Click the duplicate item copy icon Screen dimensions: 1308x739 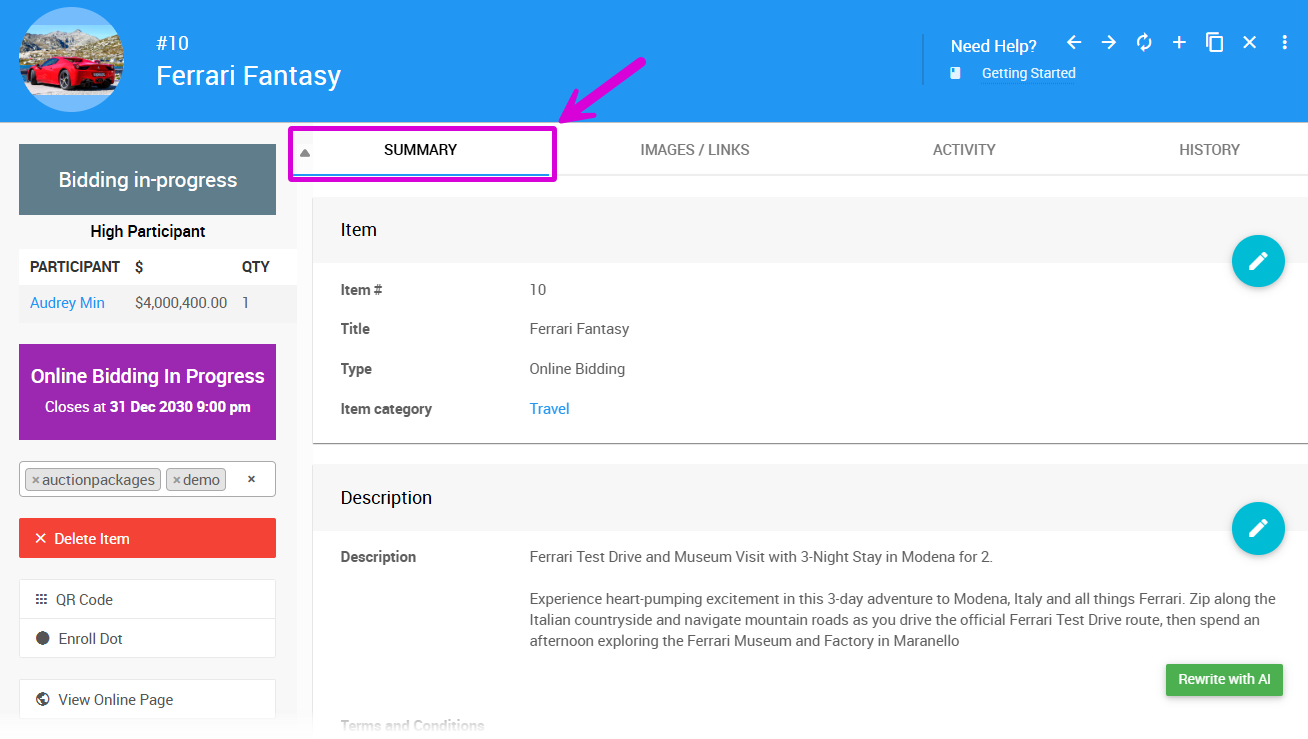point(1214,42)
